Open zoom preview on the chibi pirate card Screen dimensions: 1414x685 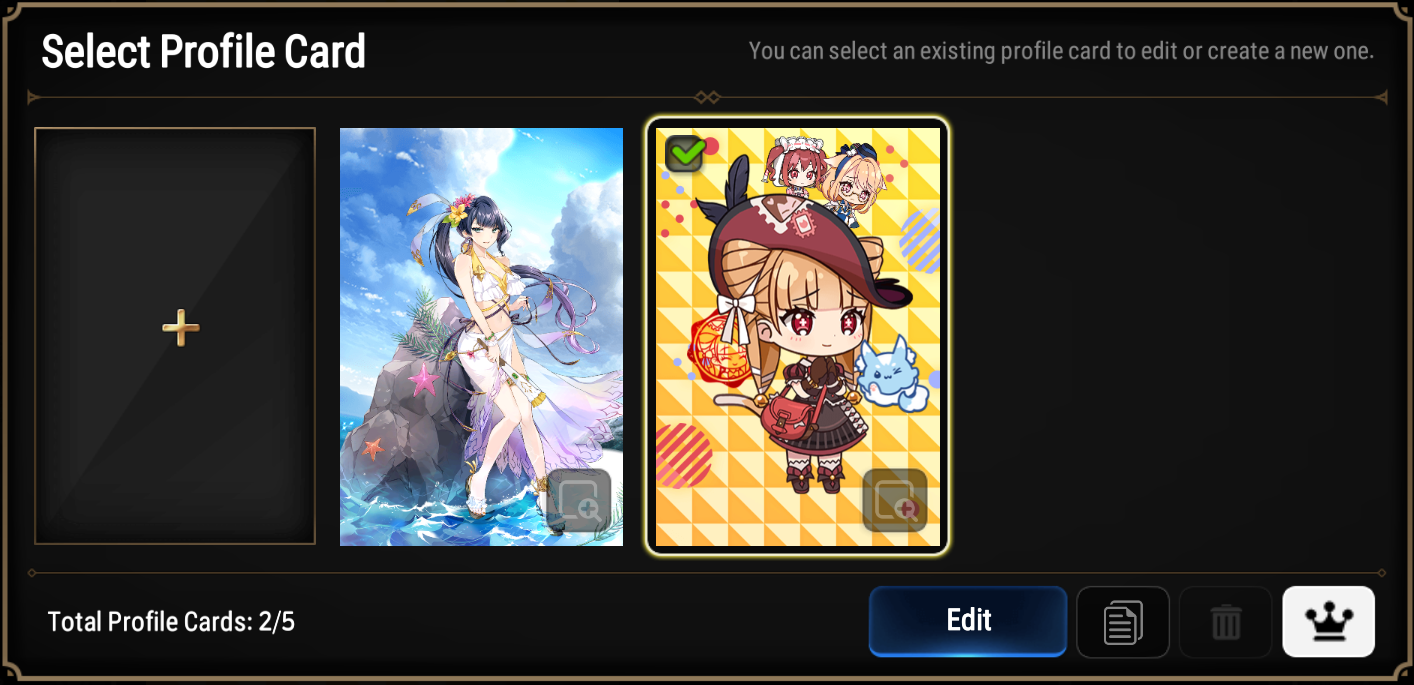coord(895,501)
